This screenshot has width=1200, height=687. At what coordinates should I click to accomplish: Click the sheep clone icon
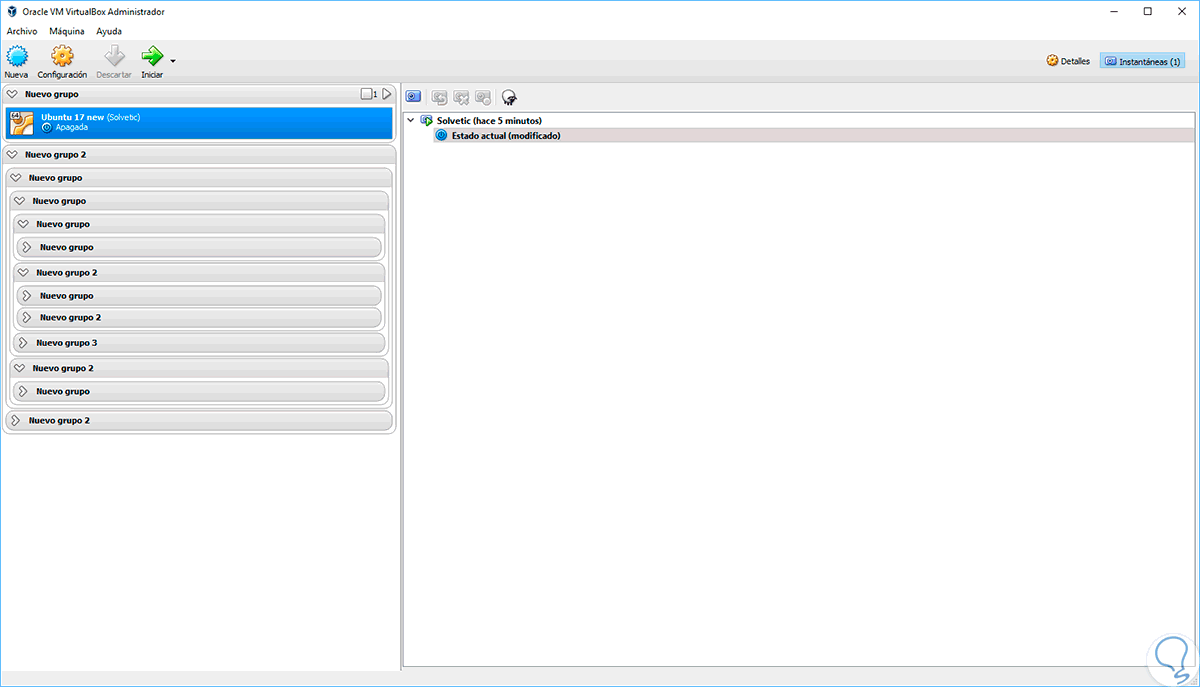(509, 97)
